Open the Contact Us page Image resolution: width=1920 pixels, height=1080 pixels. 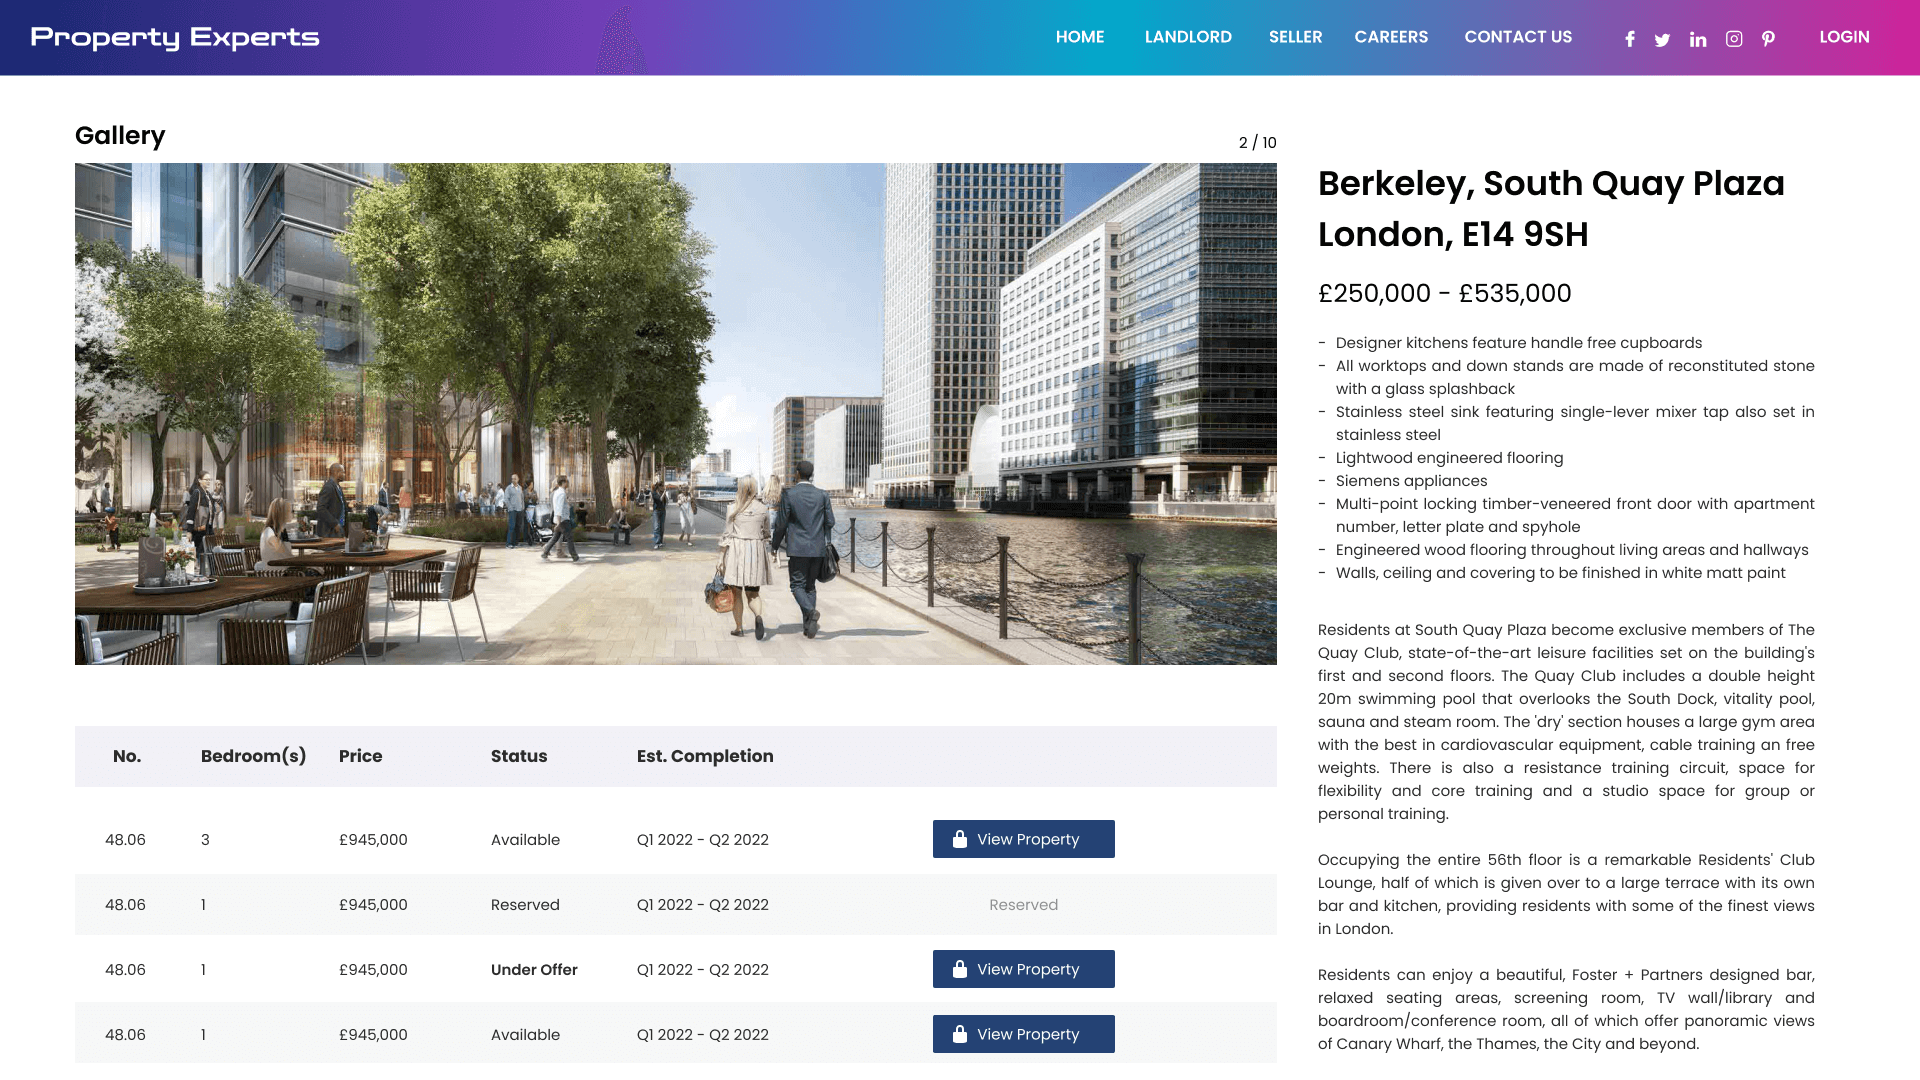click(1518, 37)
